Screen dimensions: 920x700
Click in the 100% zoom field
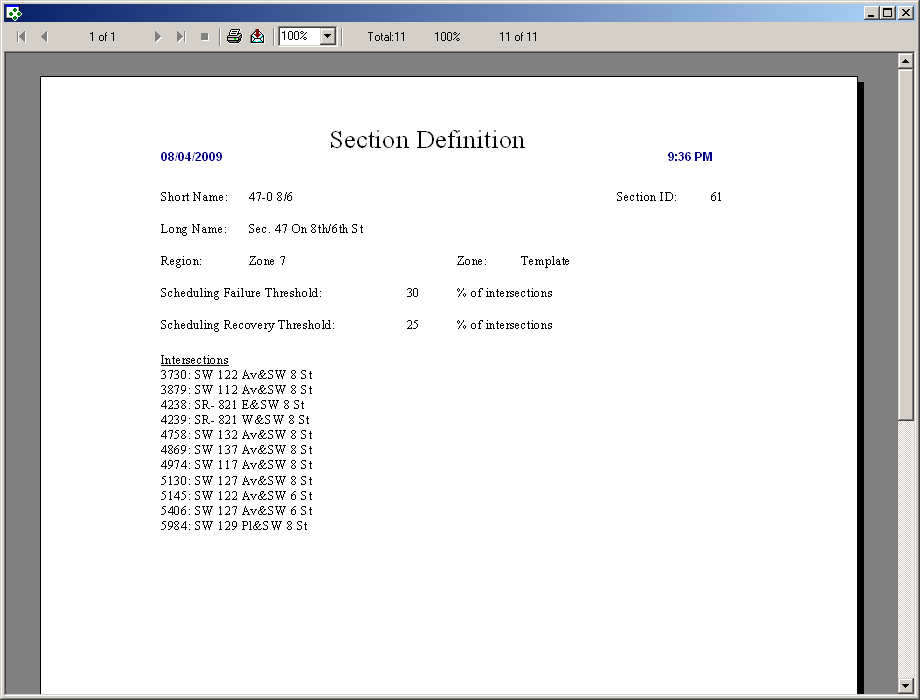(x=298, y=37)
